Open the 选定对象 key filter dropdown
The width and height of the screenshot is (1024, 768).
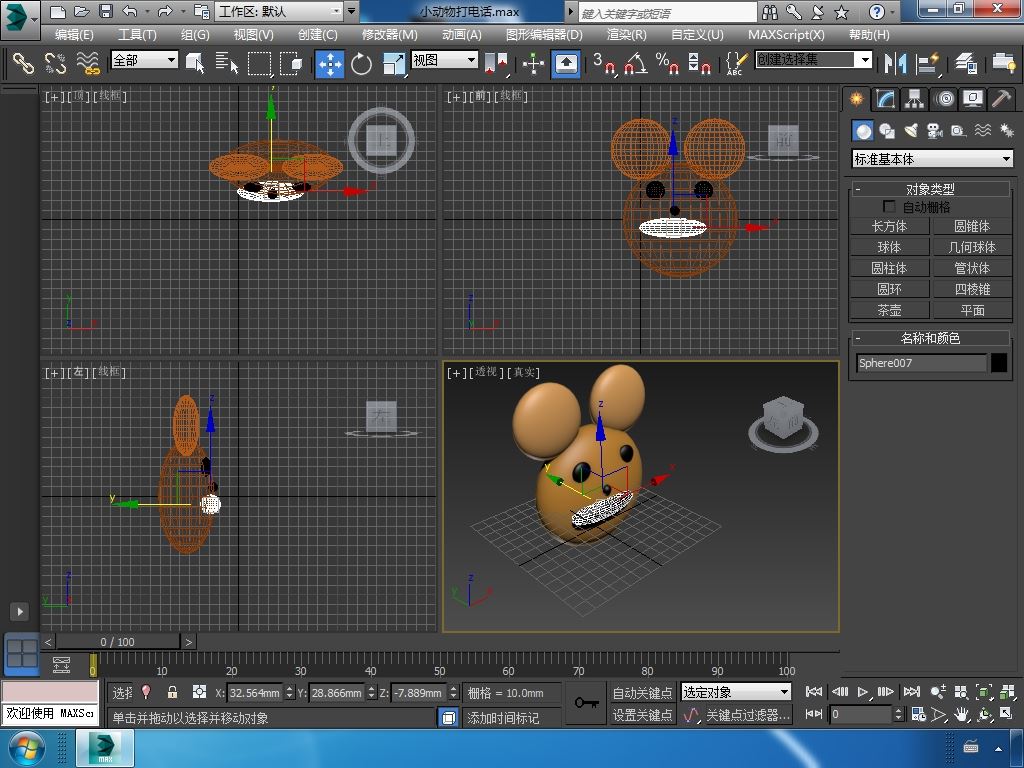(736, 692)
